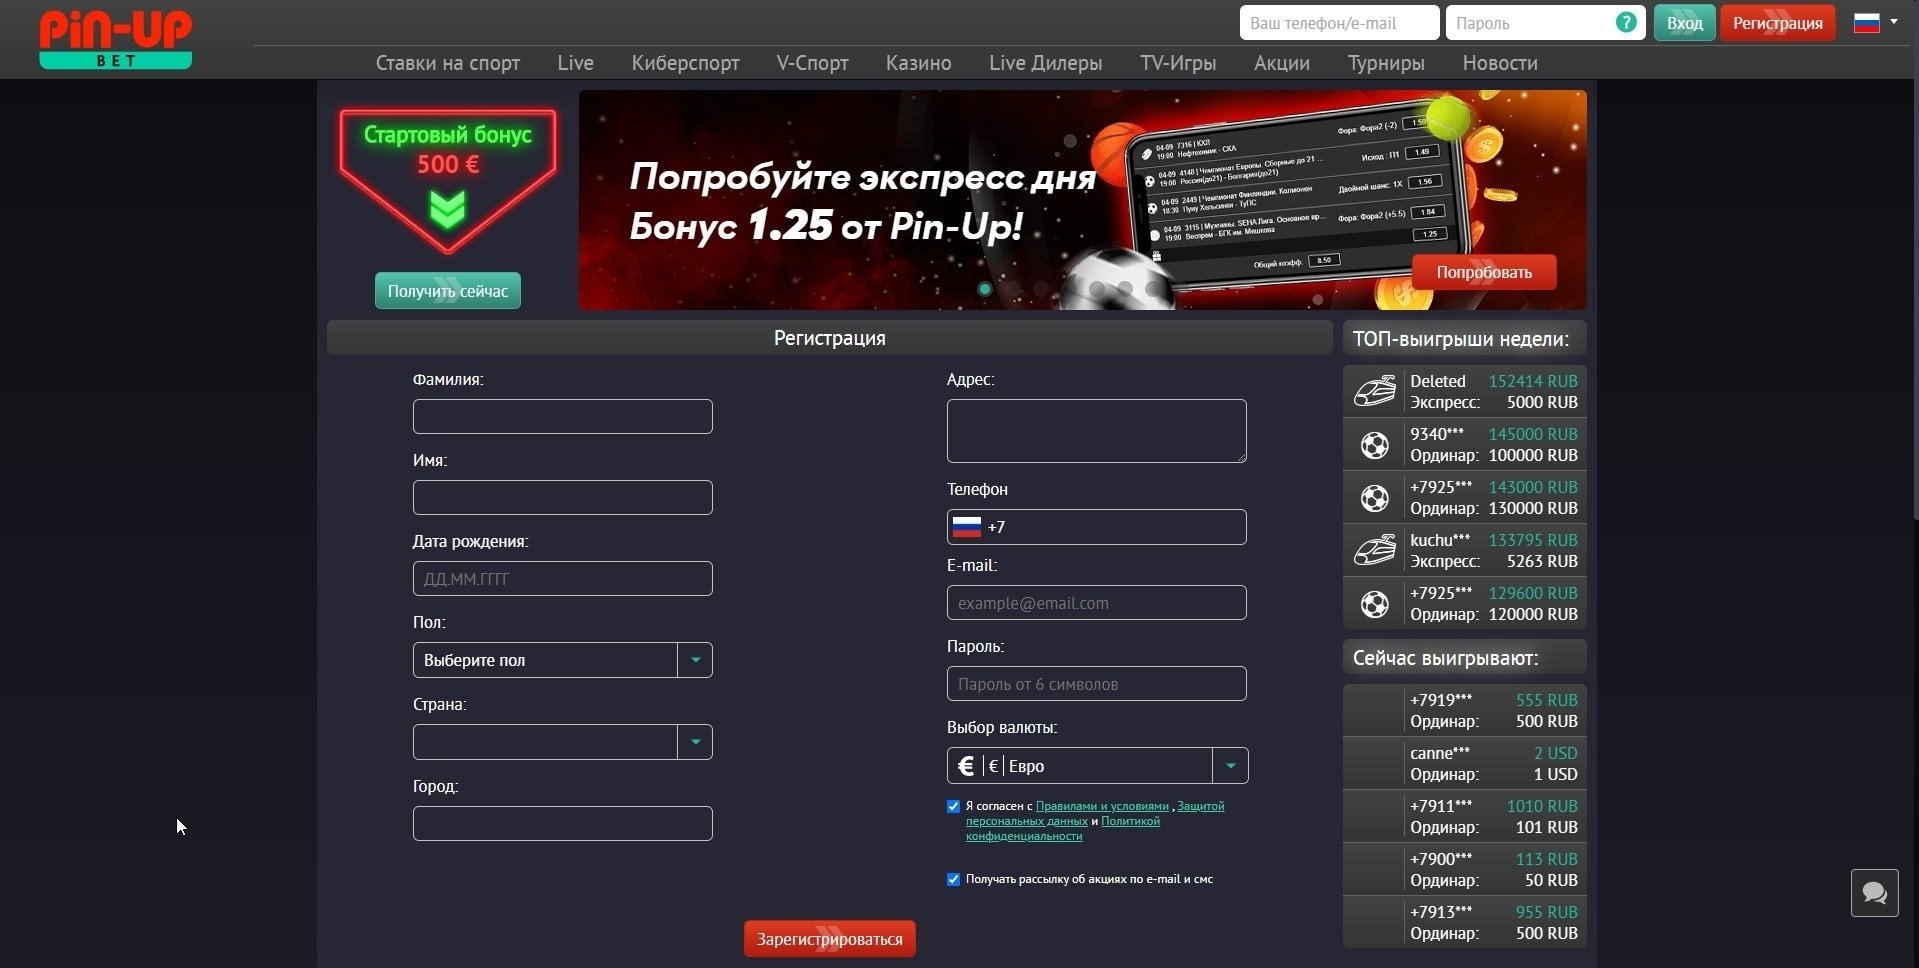
Task: Go to the Турниры menu section
Action: (x=1386, y=63)
